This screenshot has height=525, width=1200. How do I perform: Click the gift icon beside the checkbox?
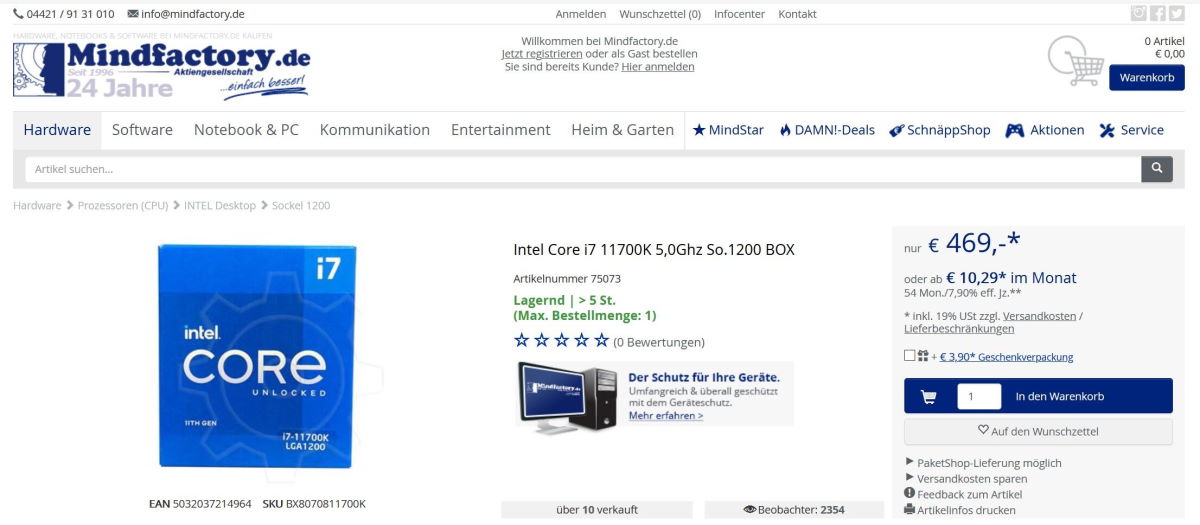(x=922, y=356)
